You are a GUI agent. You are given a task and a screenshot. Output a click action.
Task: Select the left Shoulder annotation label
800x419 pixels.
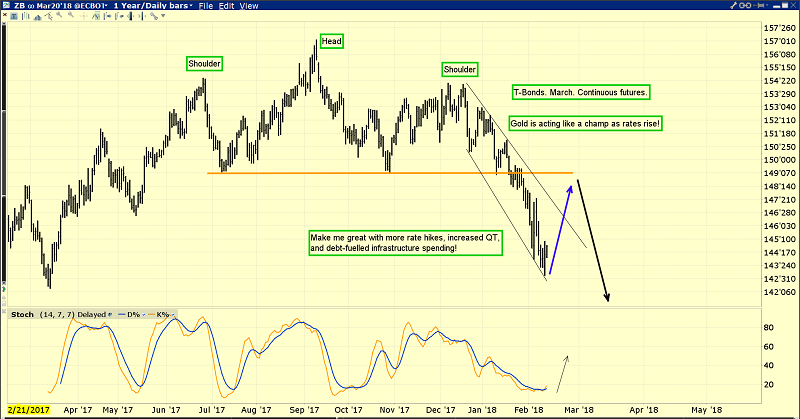205,64
